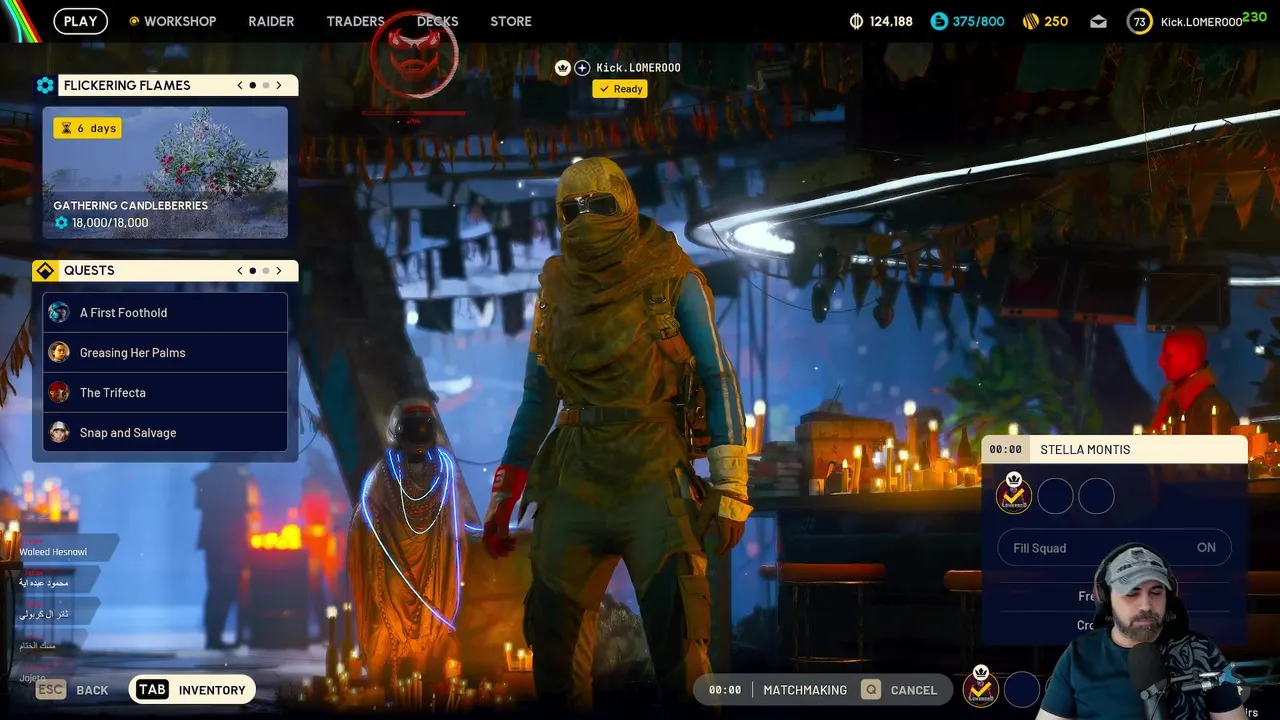The width and height of the screenshot is (1280, 720).
Task: Go to next Flickering Flames page
Action: 279,85
